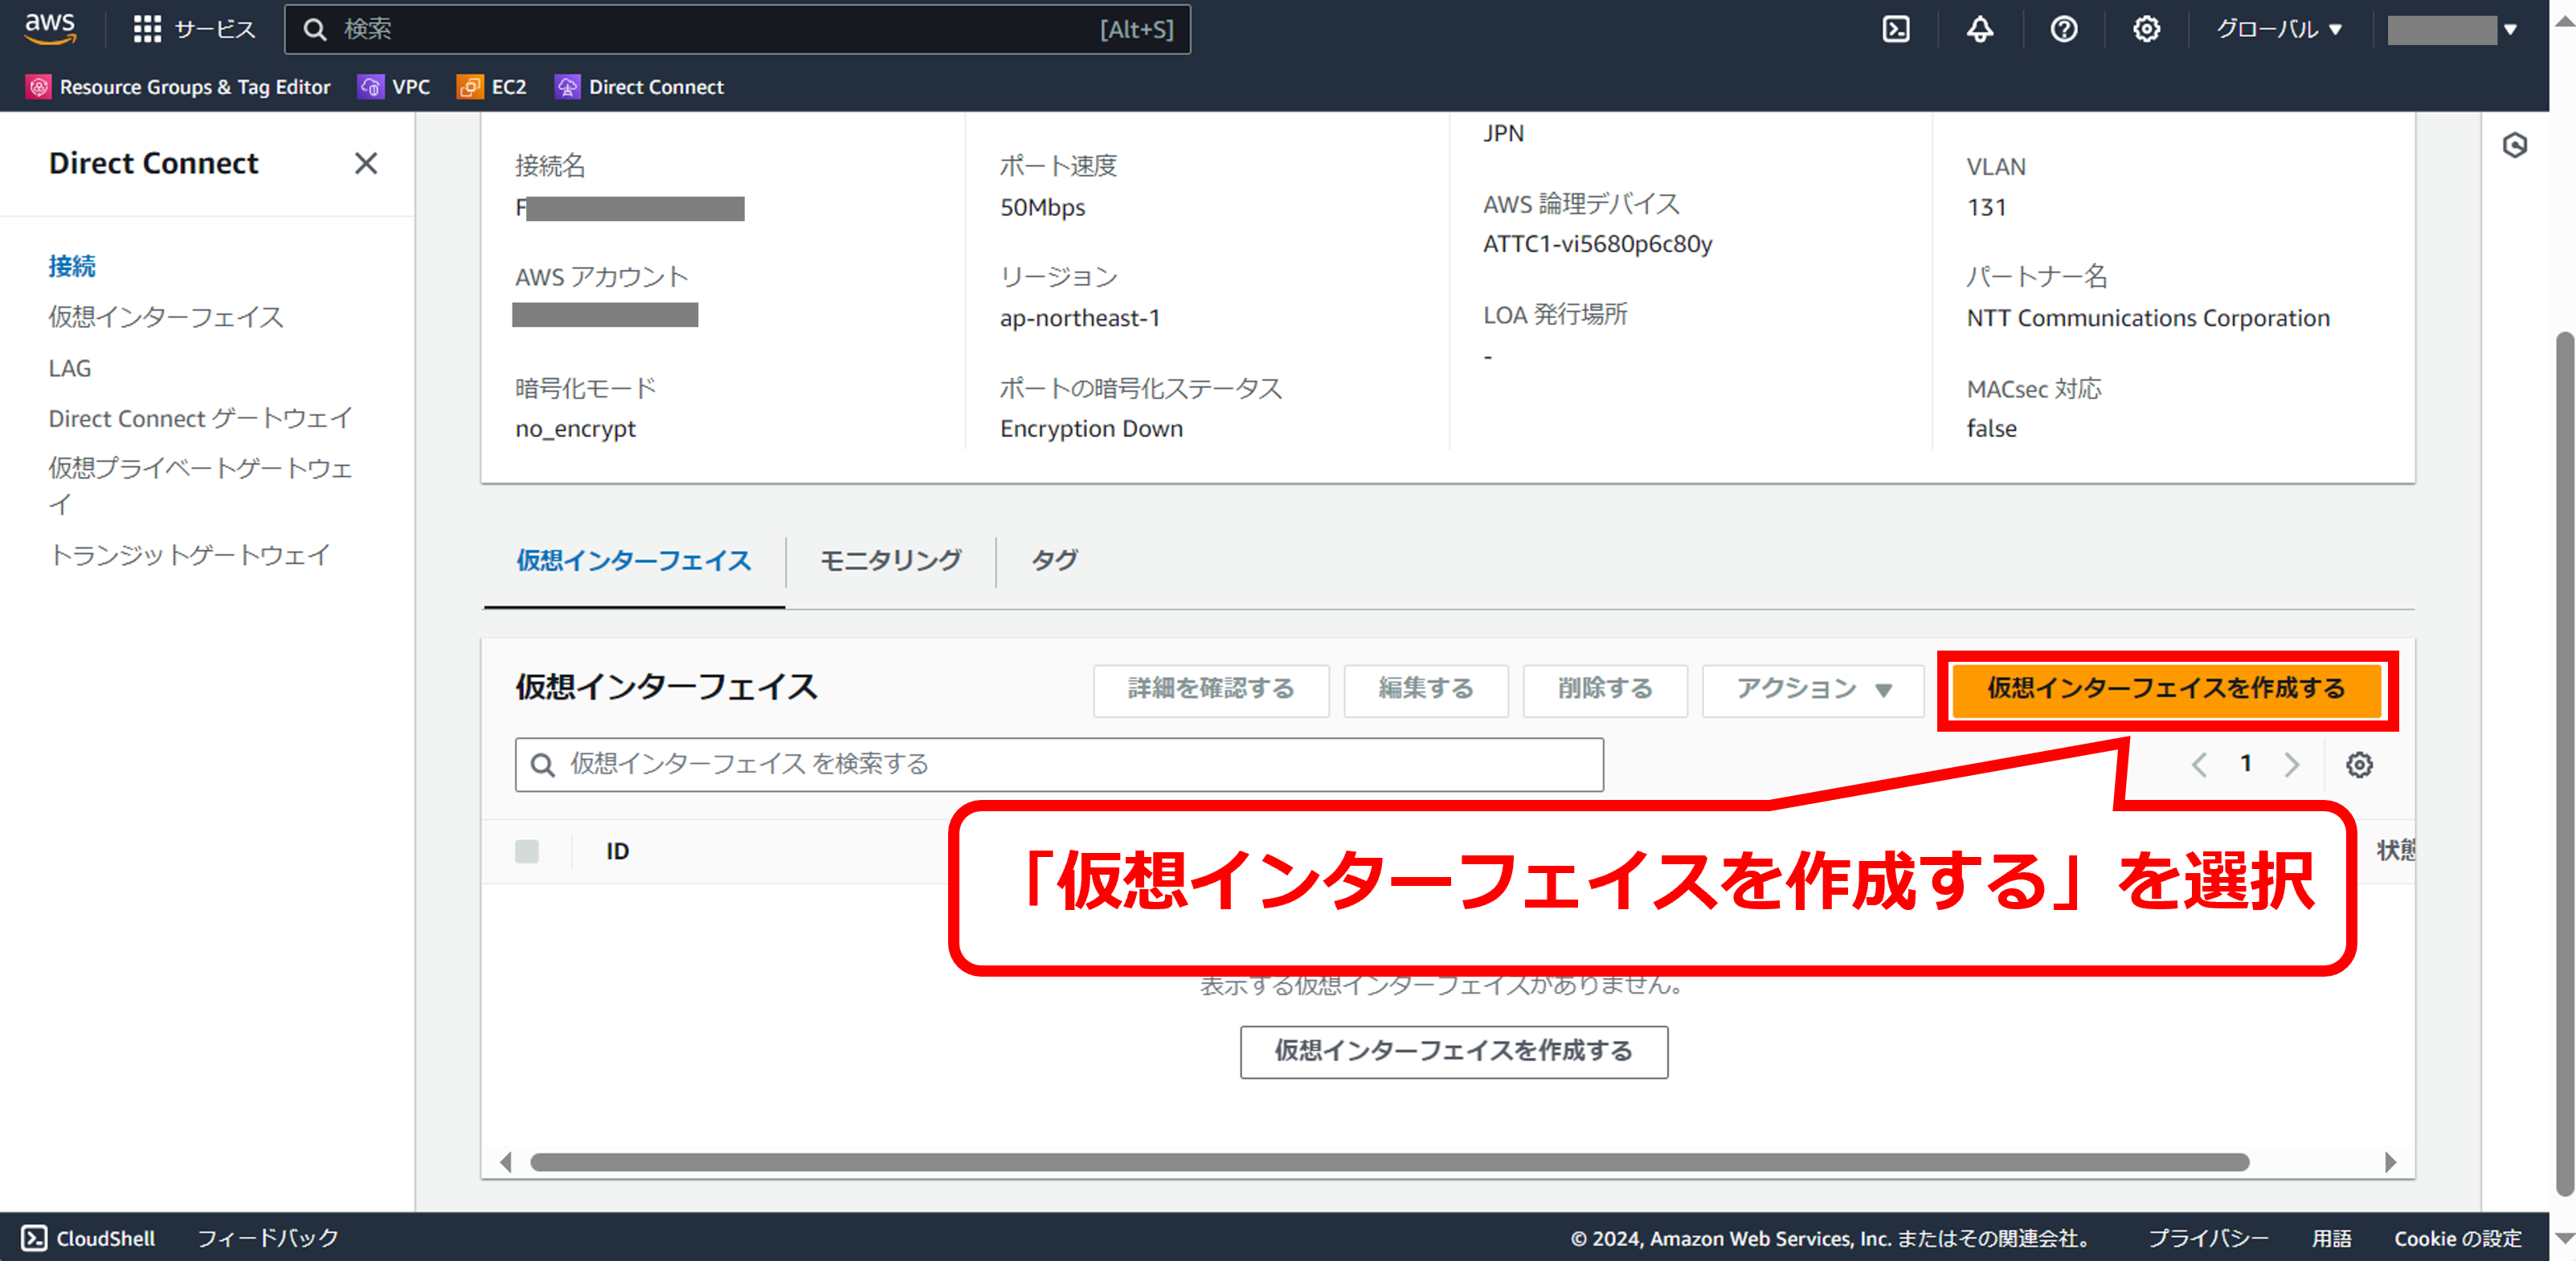Image resolution: width=2576 pixels, height=1261 pixels.
Task: Open table preferences gear icon
Action: pyautogui.click(x=2359, y=765)
